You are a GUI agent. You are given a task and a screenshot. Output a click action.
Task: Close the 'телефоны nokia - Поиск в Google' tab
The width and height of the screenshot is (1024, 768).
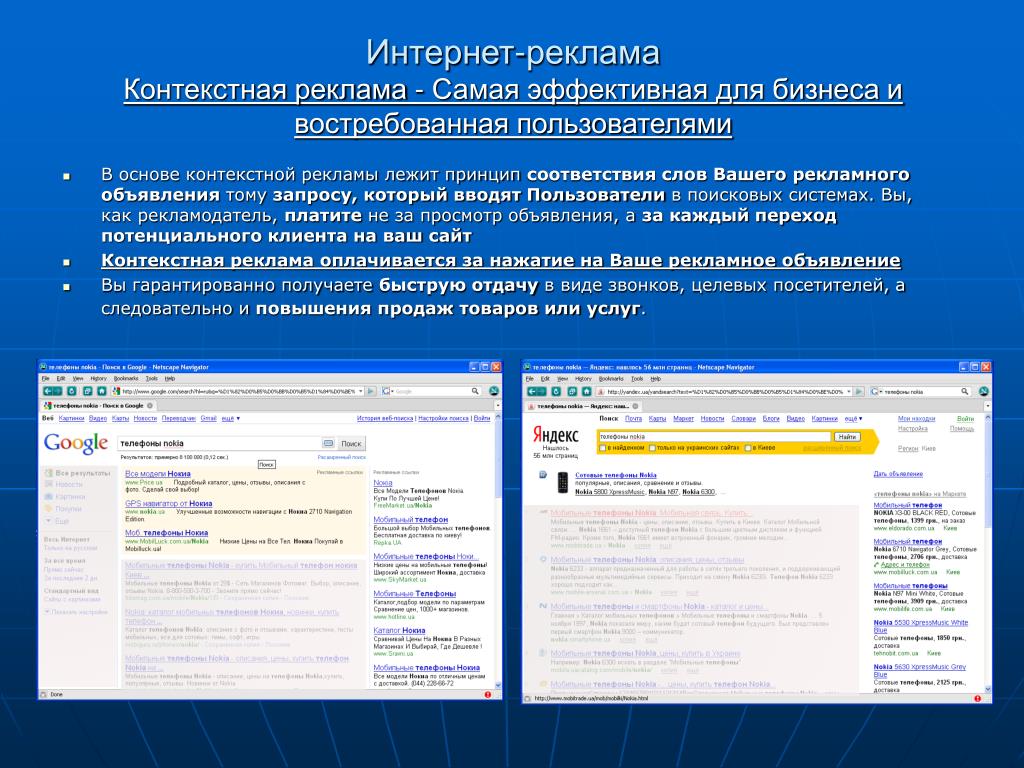(x=150, y=406)
